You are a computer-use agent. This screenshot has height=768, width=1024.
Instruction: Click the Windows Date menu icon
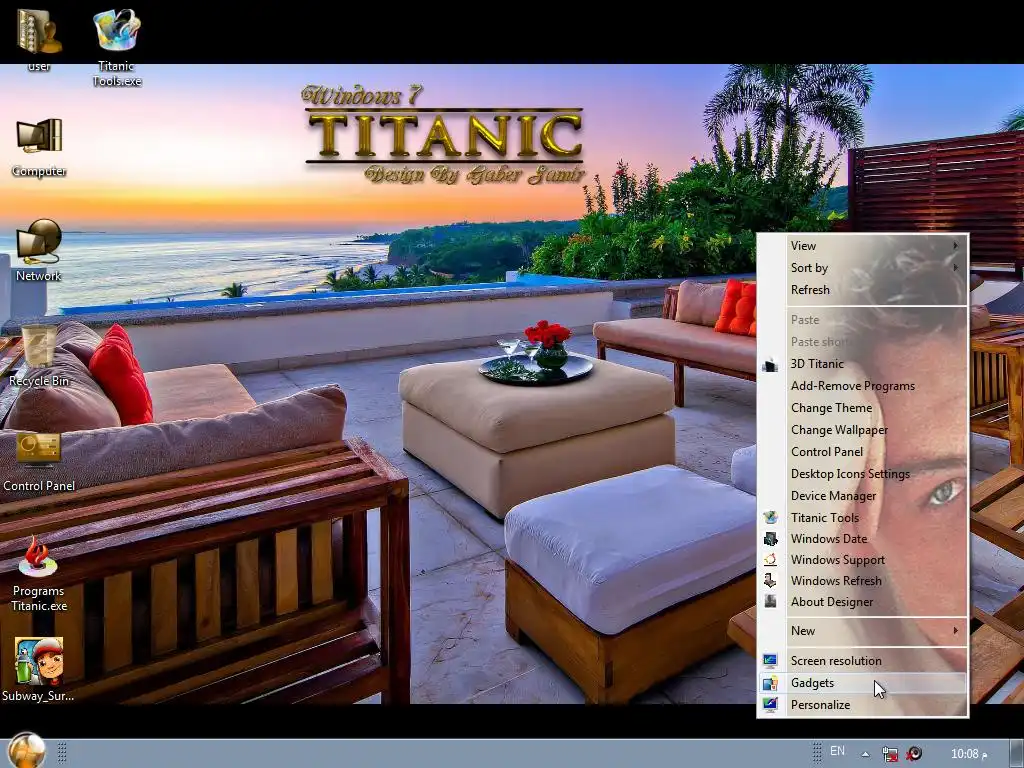[771, 539]
